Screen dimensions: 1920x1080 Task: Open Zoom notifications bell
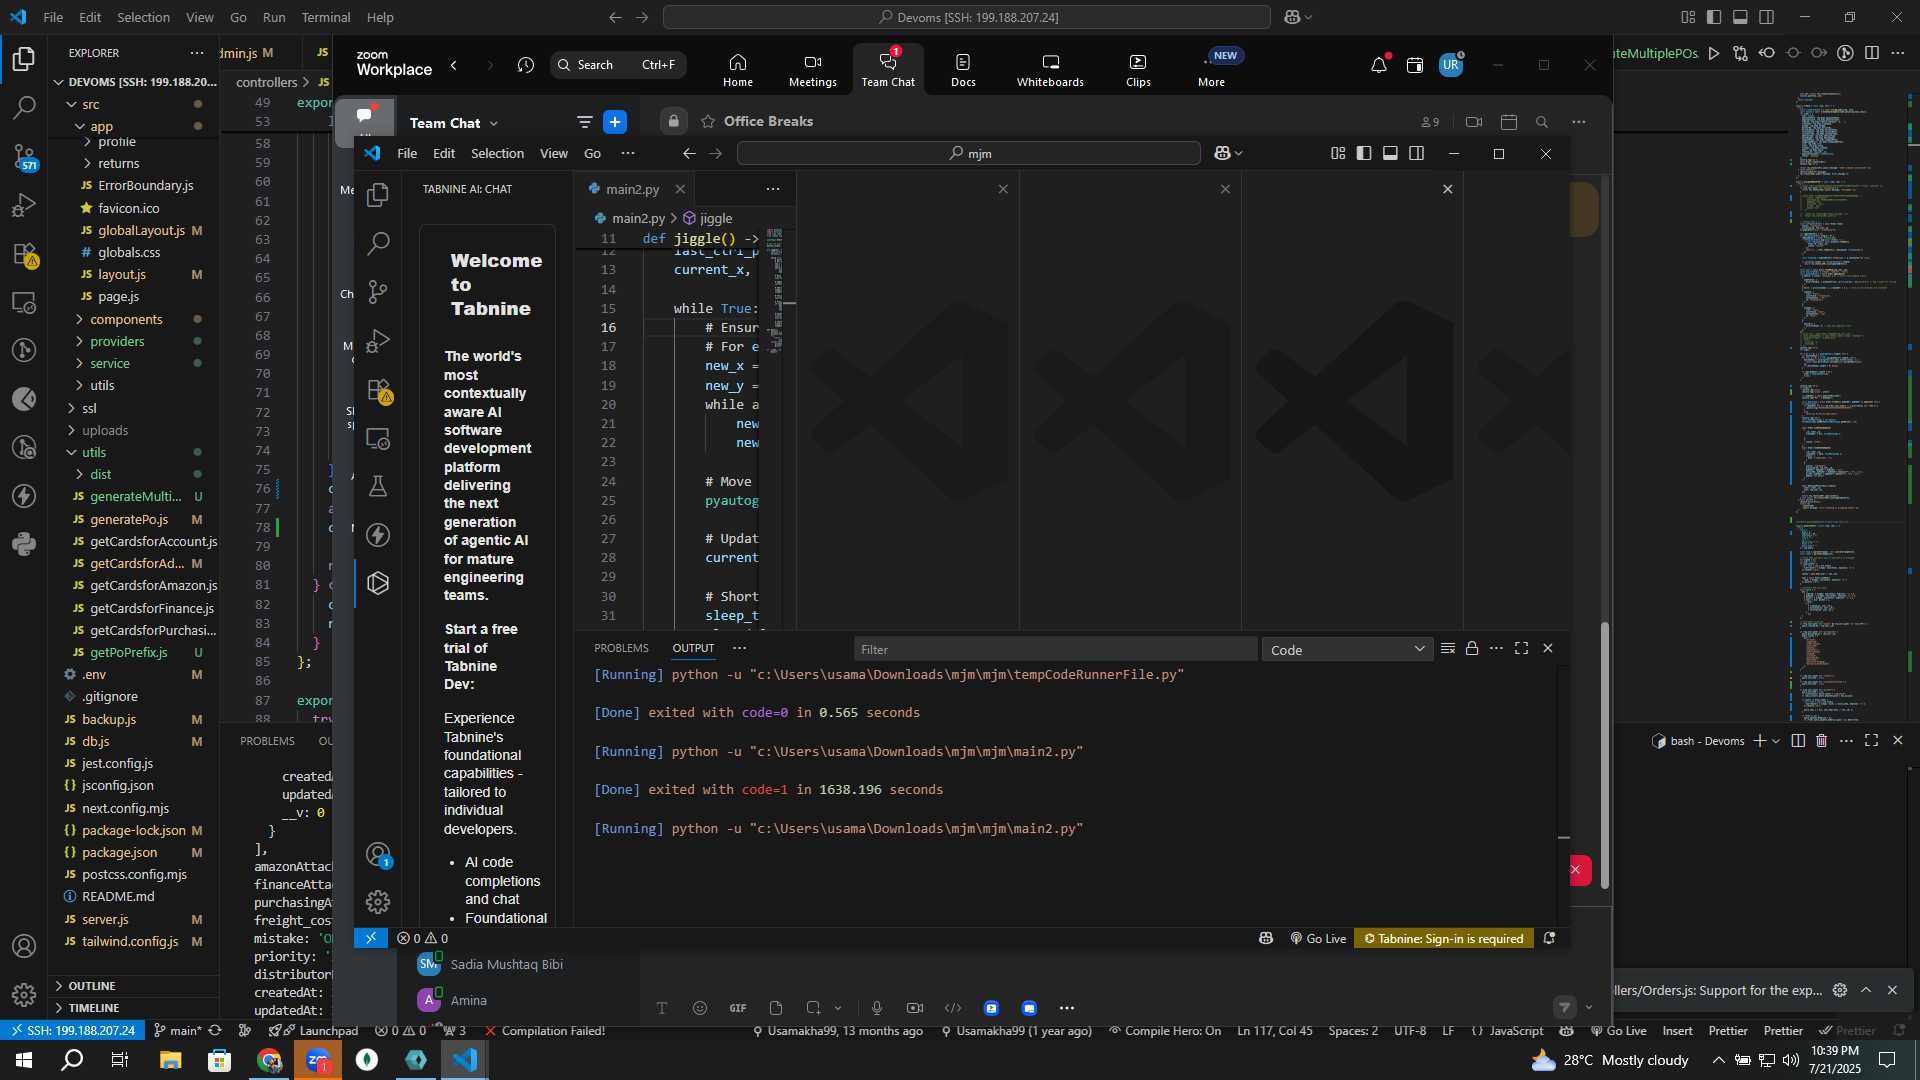[x=1379, y=65]
